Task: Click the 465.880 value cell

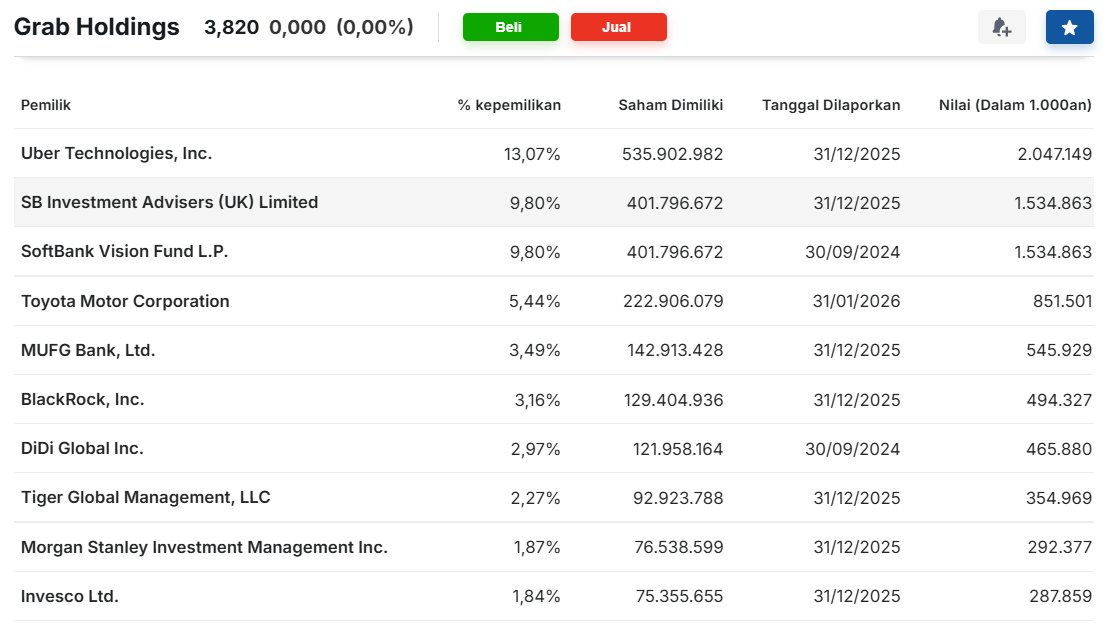Action: tap(1059, 449)
